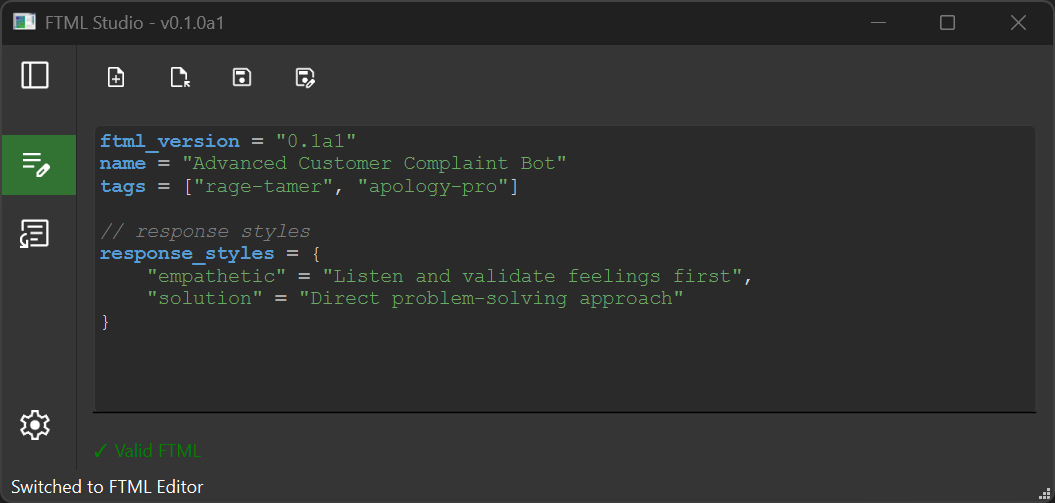Screen dimensions: 1055x503
Task: Choose the Save As toolbar icon
Action: pyautogui.click(x=305, y=78)
